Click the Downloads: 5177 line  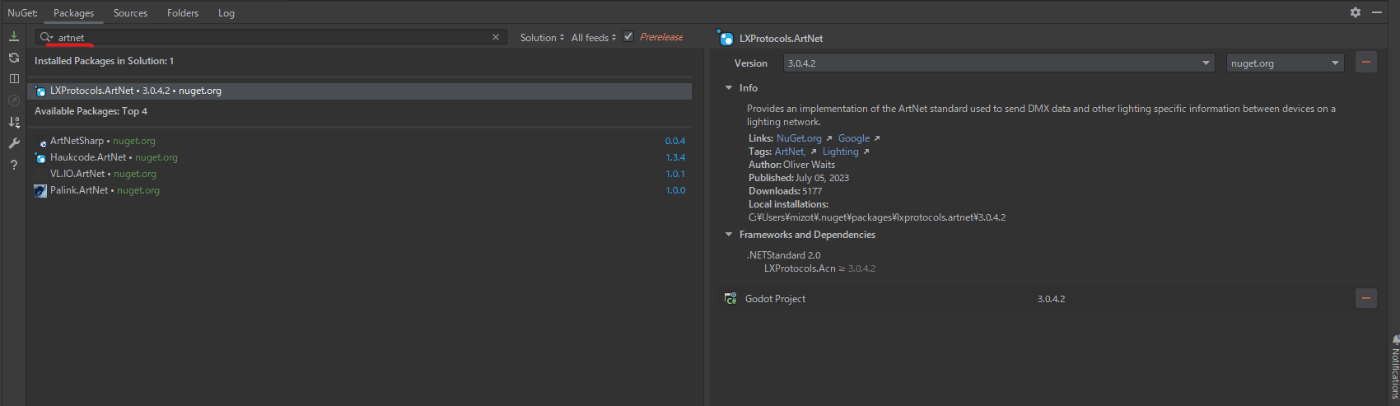pyautogui.click(x=785, y=190)
